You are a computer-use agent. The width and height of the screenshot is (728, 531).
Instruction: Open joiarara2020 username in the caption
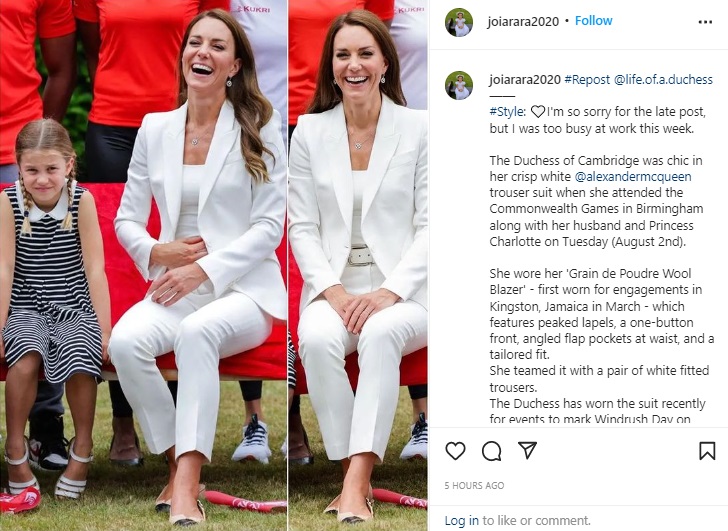point(525,80)
